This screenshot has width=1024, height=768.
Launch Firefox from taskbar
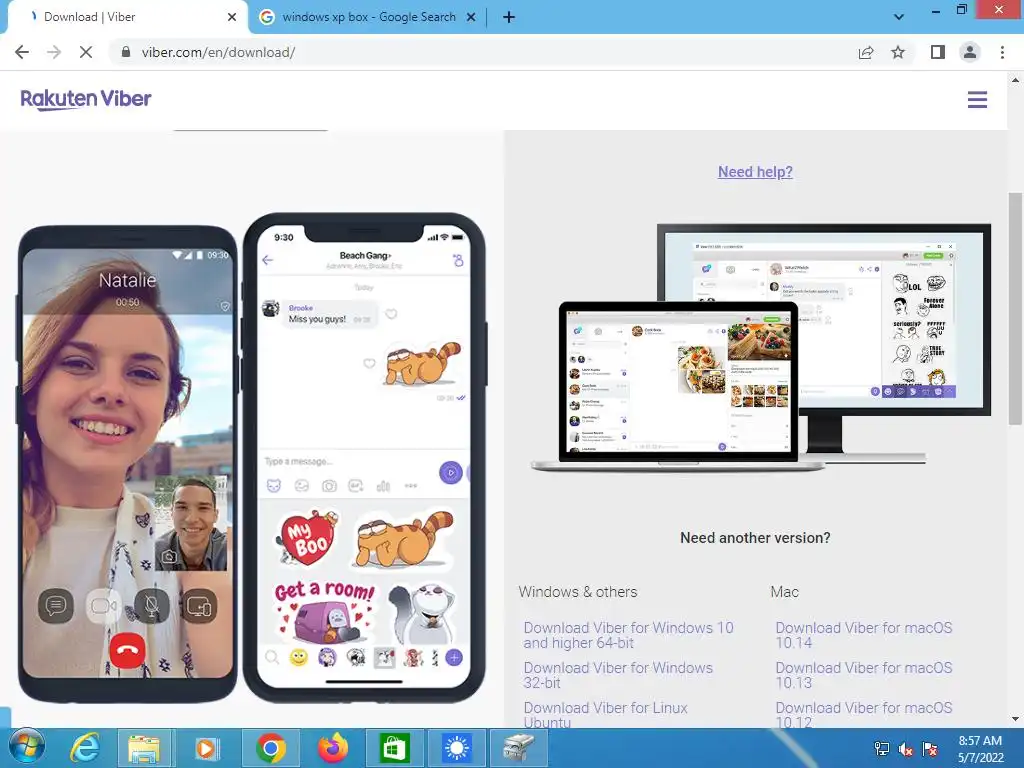(333, 748)
